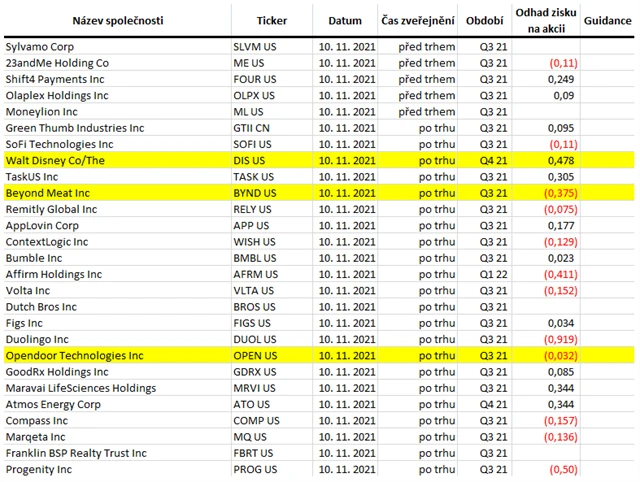640x482 pixels.
Task: Click the Čas zveřejnění column header
Action: point(418,21)
